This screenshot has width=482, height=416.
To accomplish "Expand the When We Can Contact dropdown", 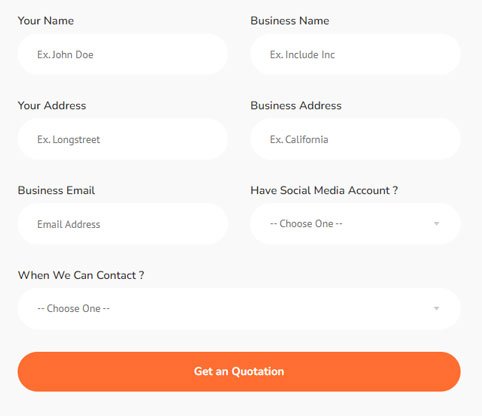I will coord(239,309).
